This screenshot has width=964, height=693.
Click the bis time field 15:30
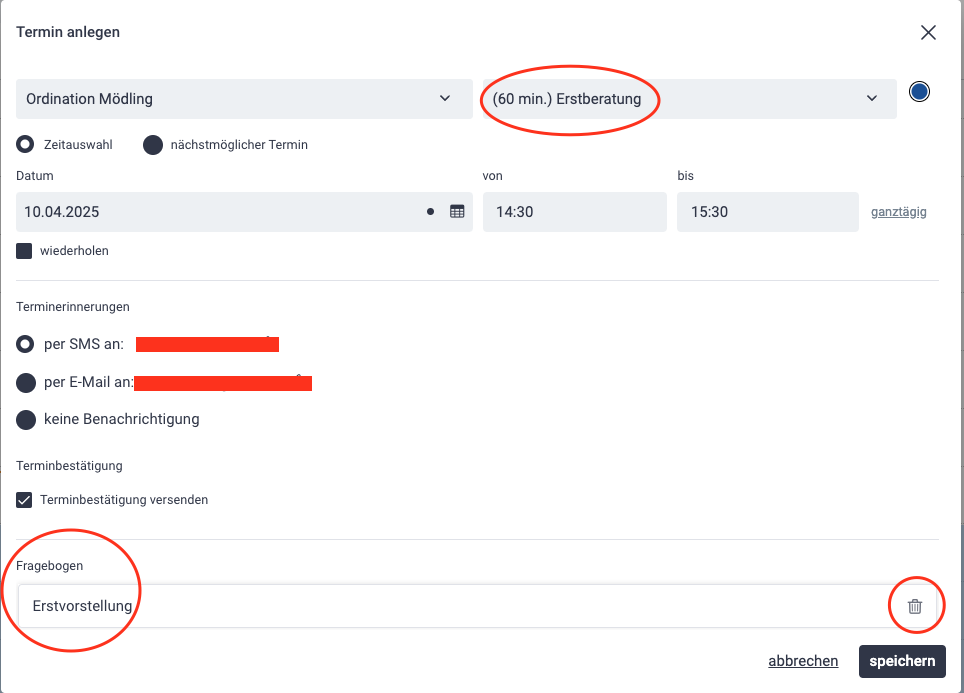(767, 212)
